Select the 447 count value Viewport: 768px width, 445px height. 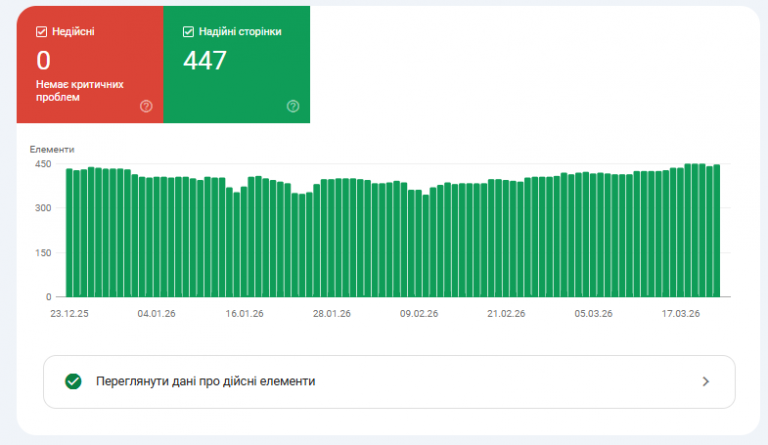(x=205, y=61)
